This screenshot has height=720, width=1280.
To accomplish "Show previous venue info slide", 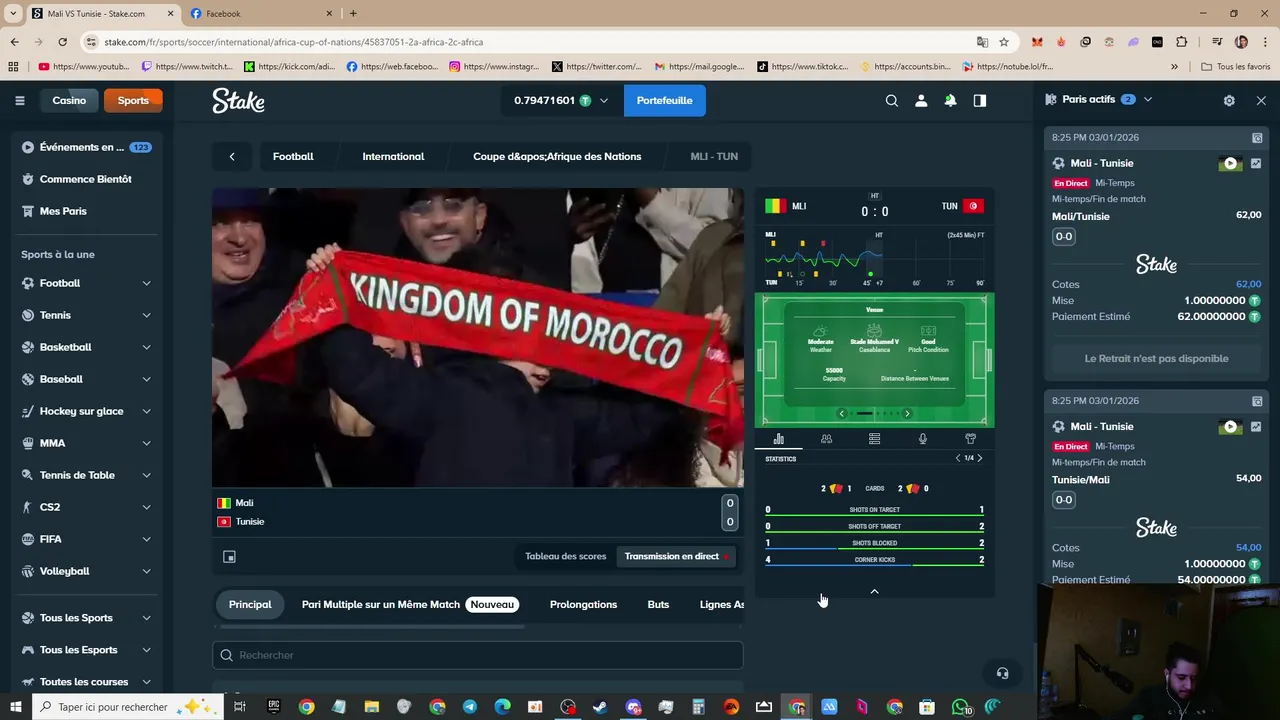I will click(x=841, y=413).
